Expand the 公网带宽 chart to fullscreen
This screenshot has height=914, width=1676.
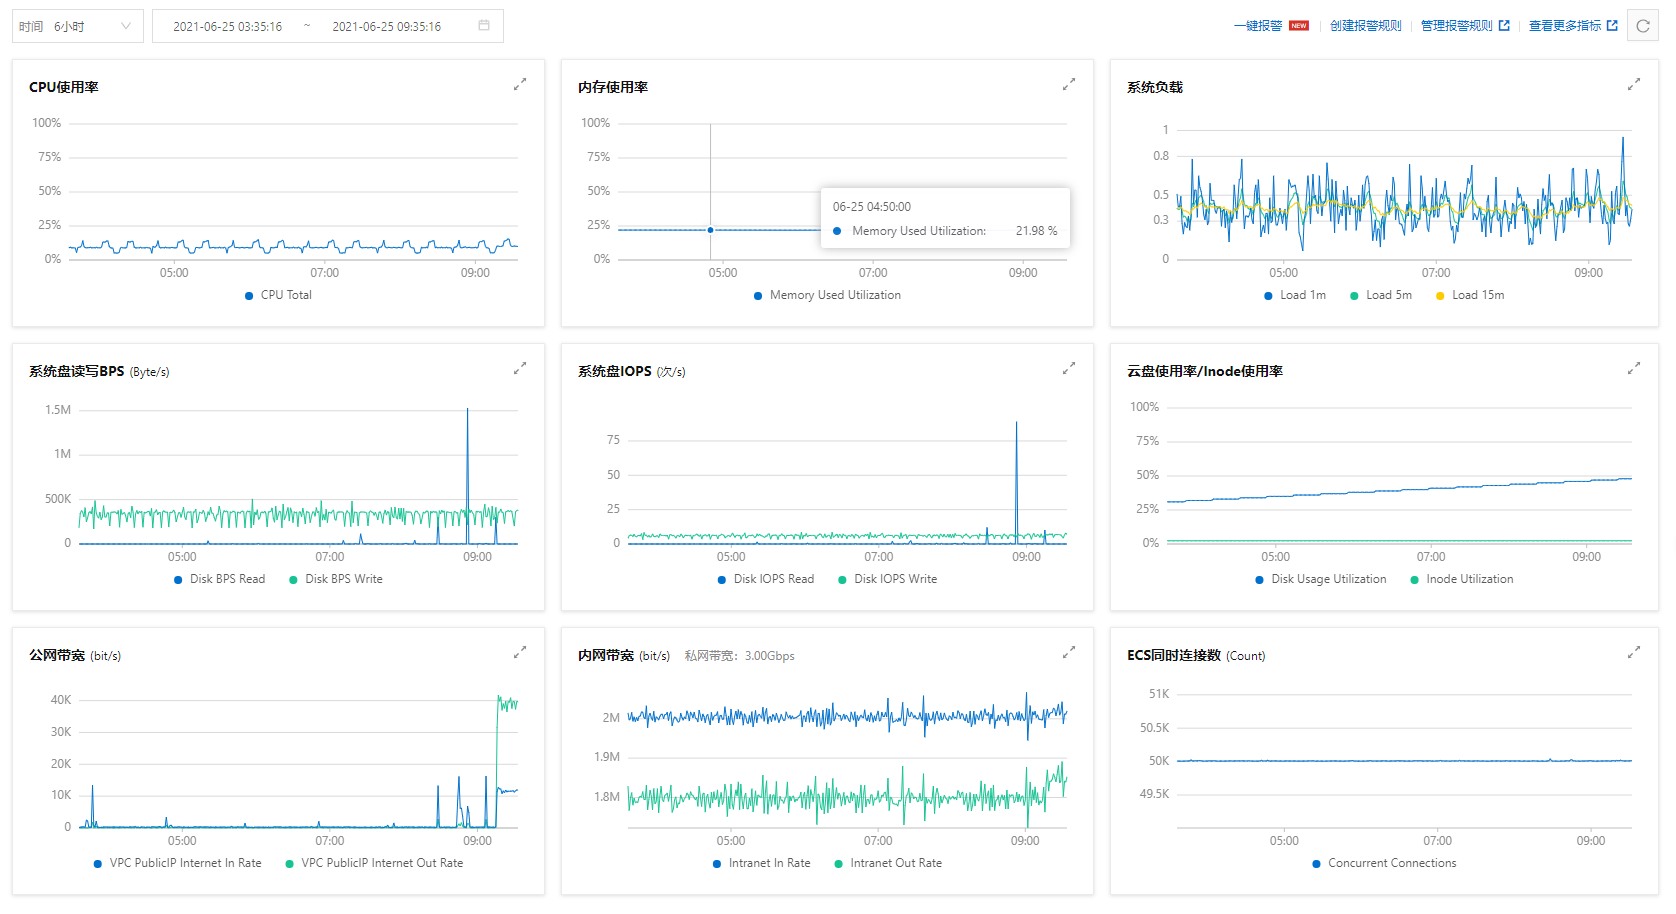[x=520, y=653]
